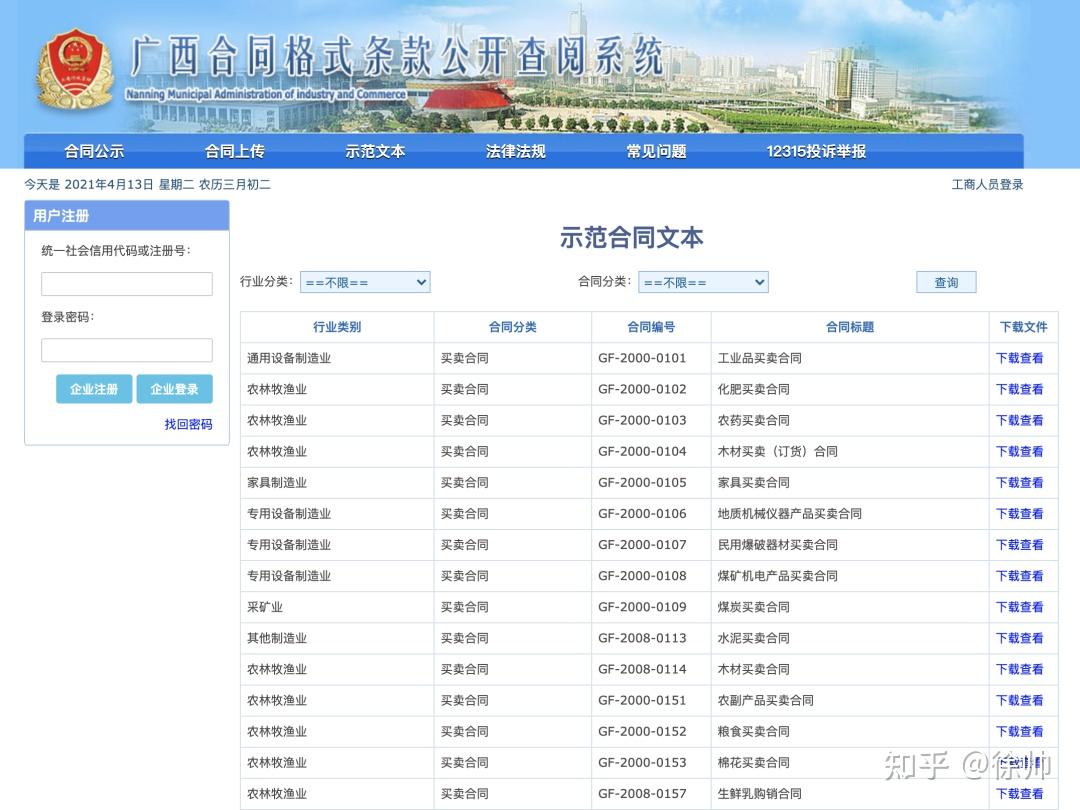
Task: Click the 登录密码 password field
Action: [x=126, y=349]
